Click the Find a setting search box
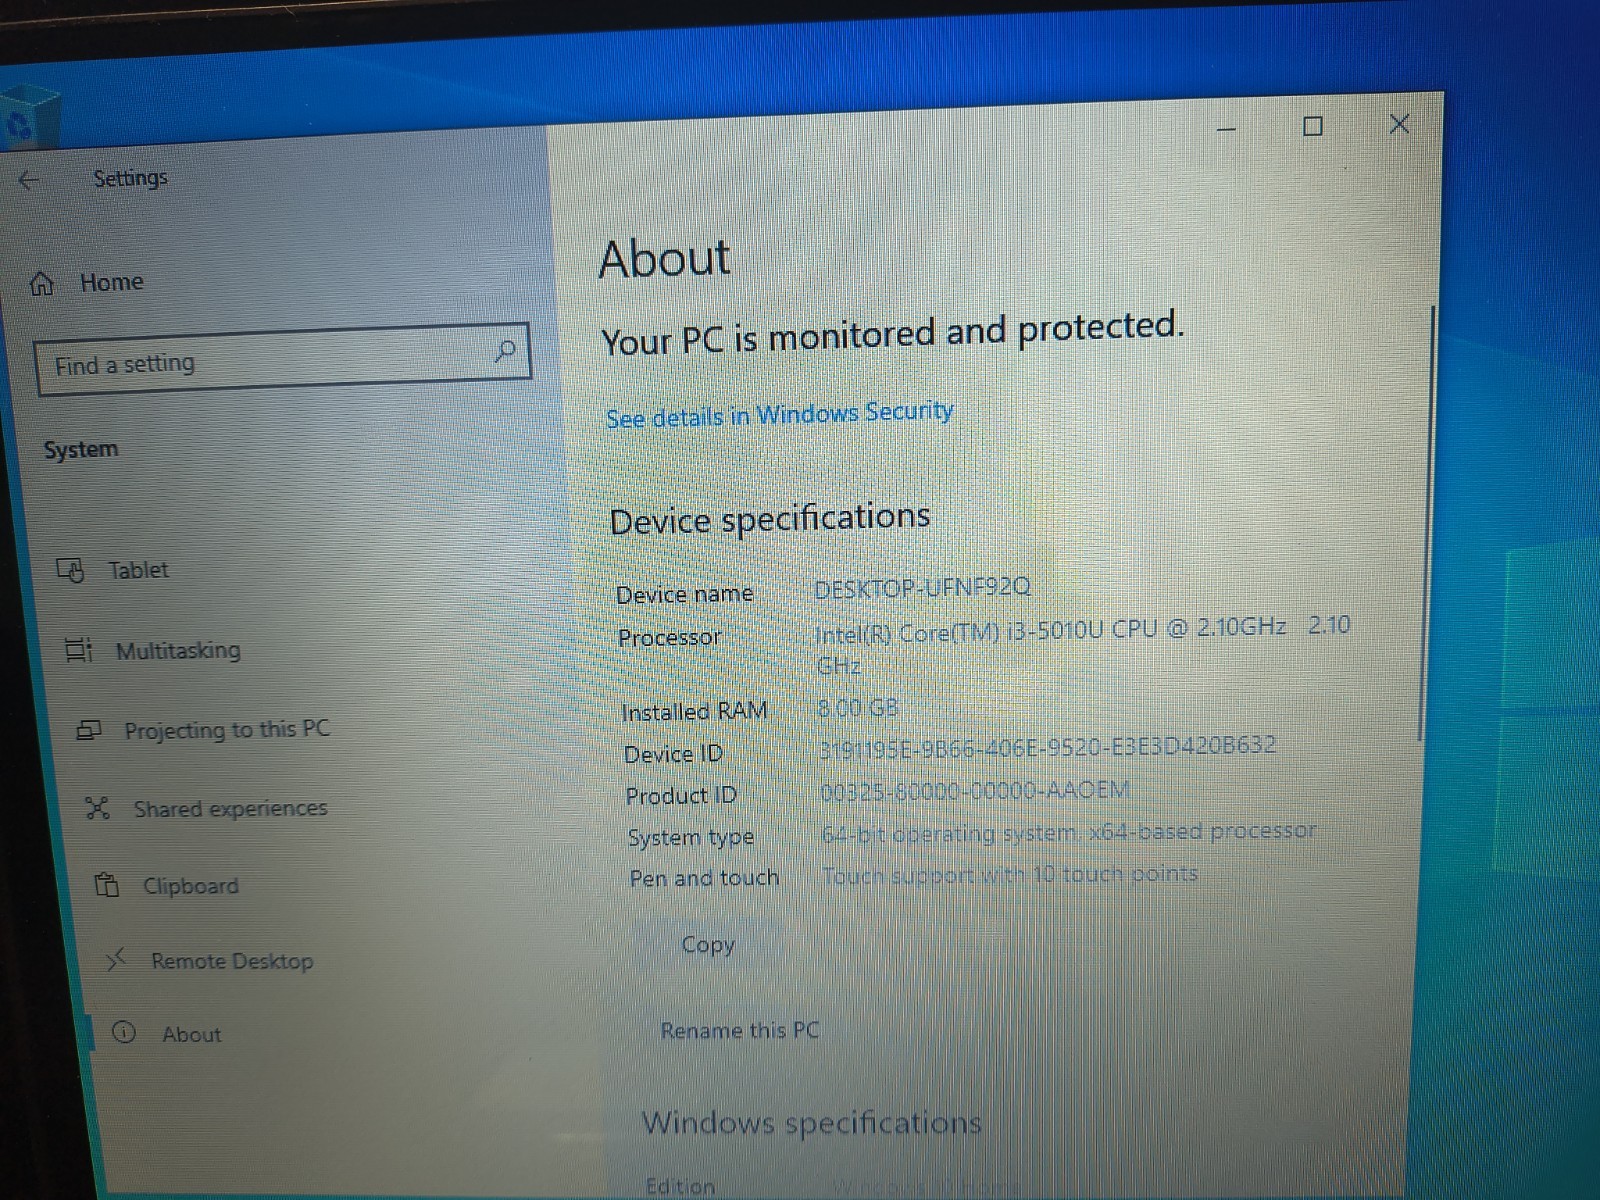1600x1200 pixels. click(282, 359)
